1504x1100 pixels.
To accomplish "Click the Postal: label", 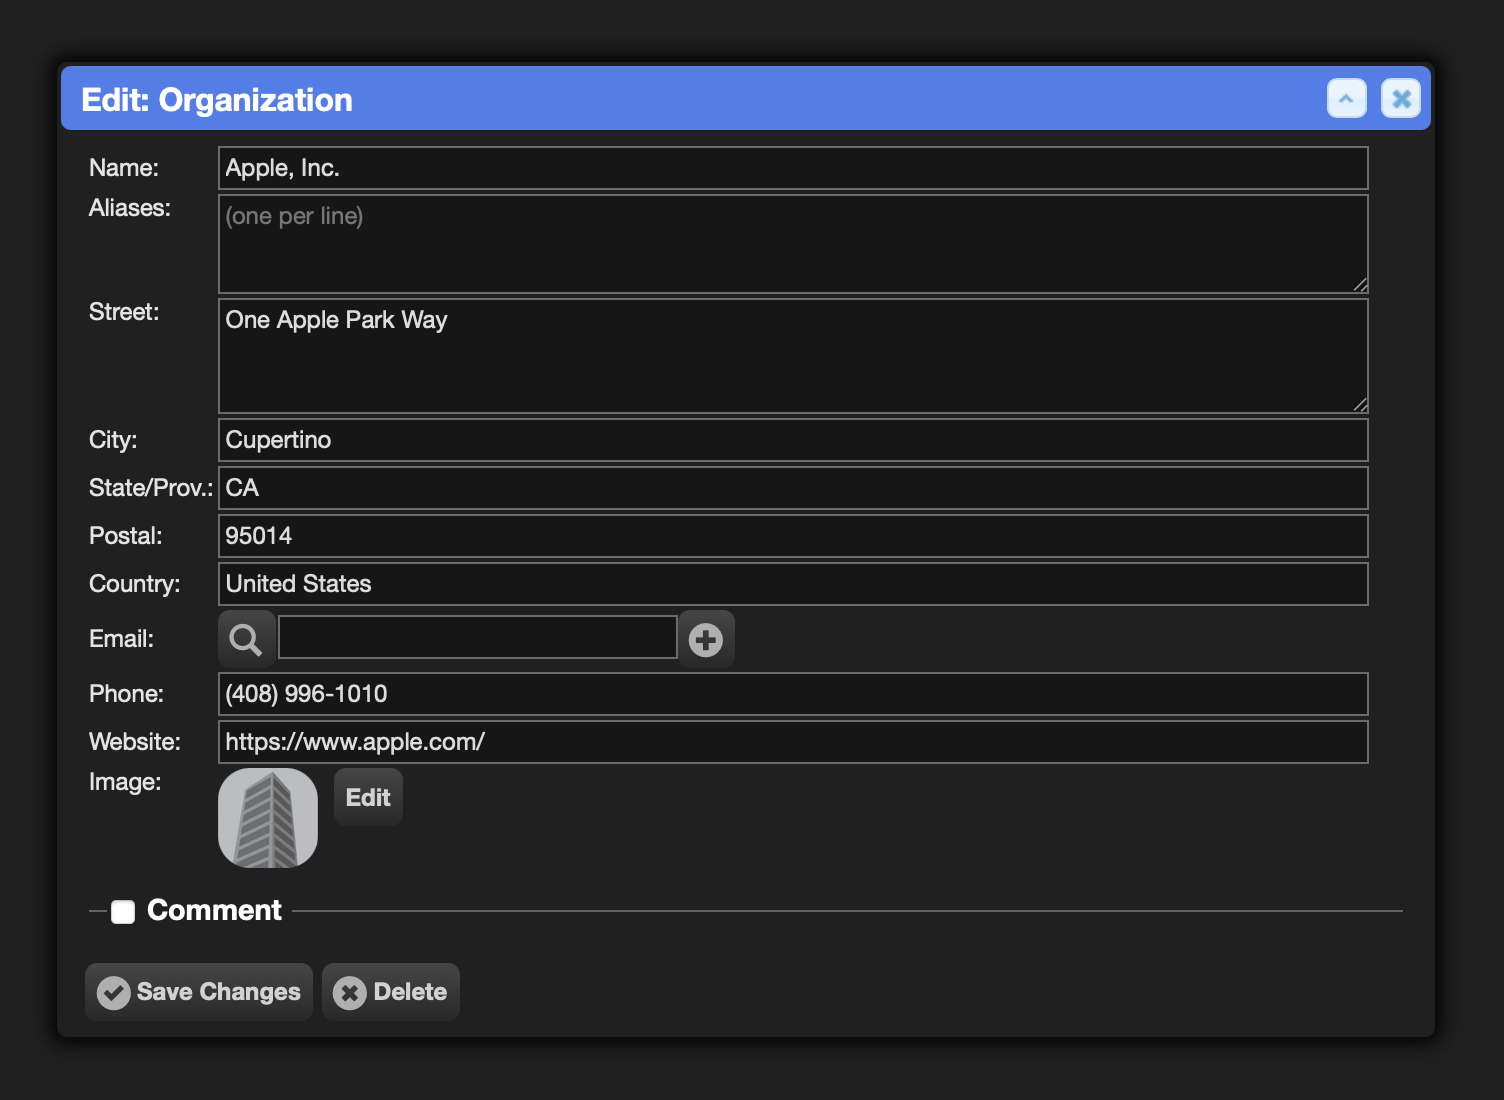I will pyautogui.click(x=125, y=536).
